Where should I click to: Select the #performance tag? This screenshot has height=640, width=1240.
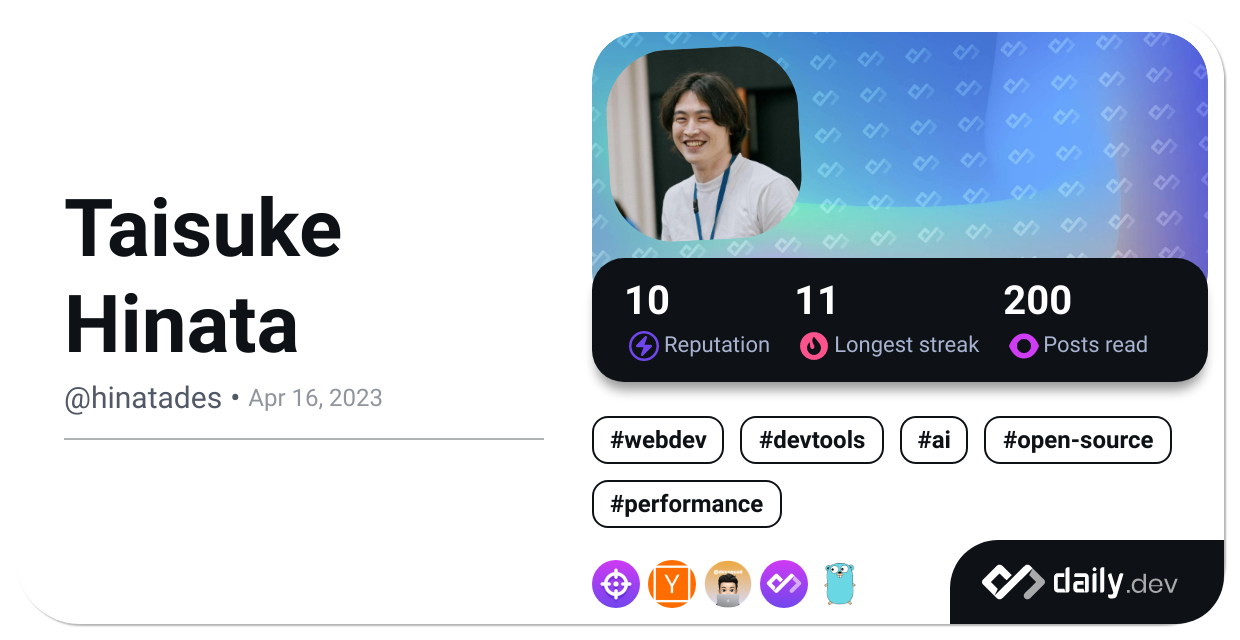point(686,504)
